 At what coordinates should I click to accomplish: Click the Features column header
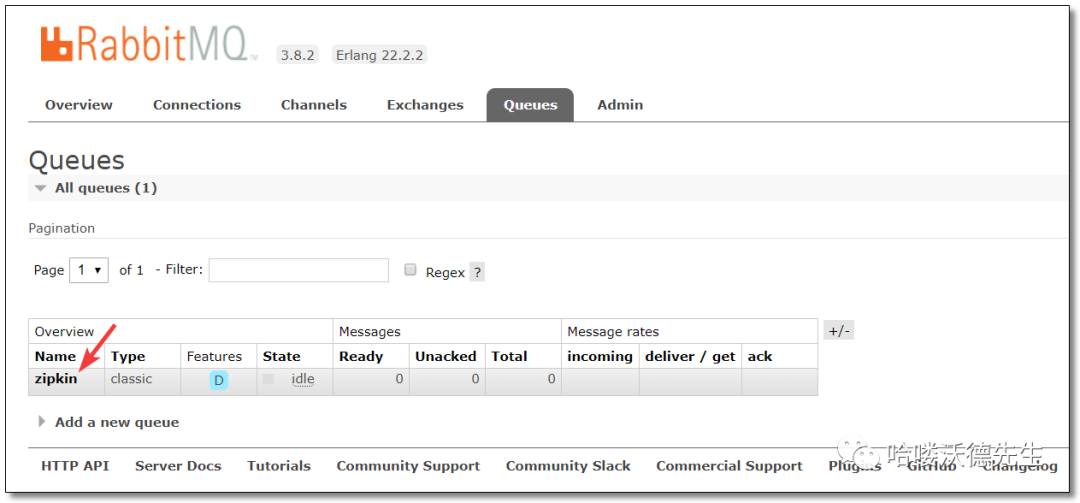coord(214,356)
